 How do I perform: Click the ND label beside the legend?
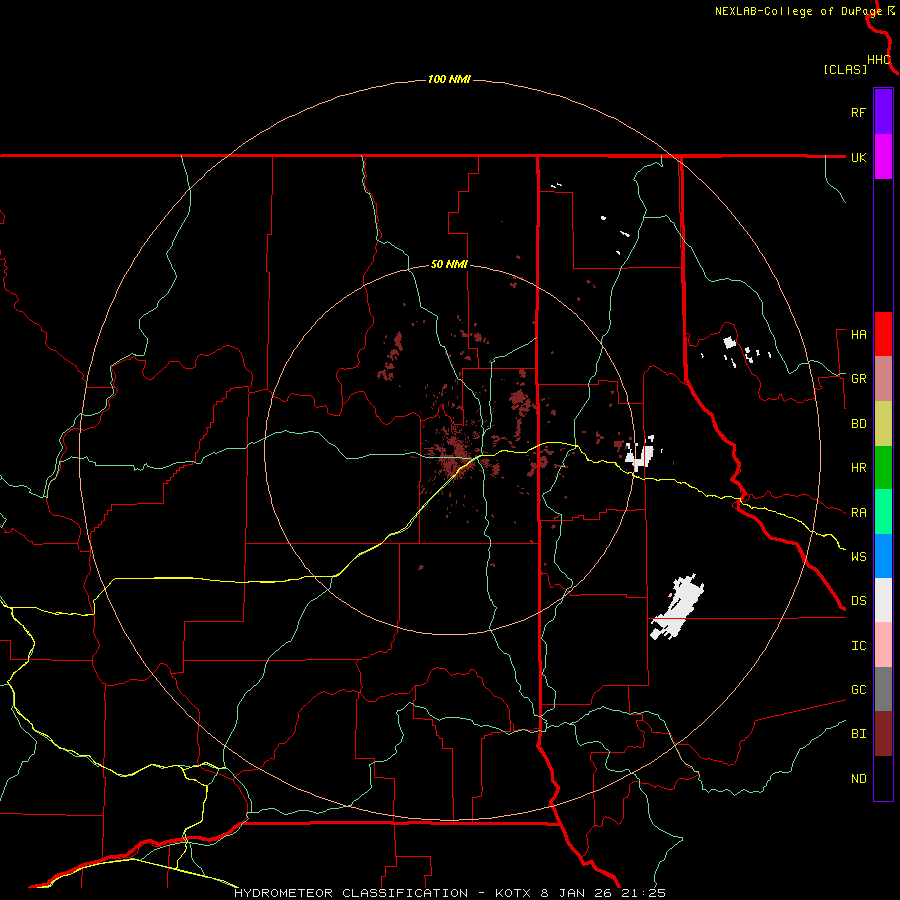(859, 779)
